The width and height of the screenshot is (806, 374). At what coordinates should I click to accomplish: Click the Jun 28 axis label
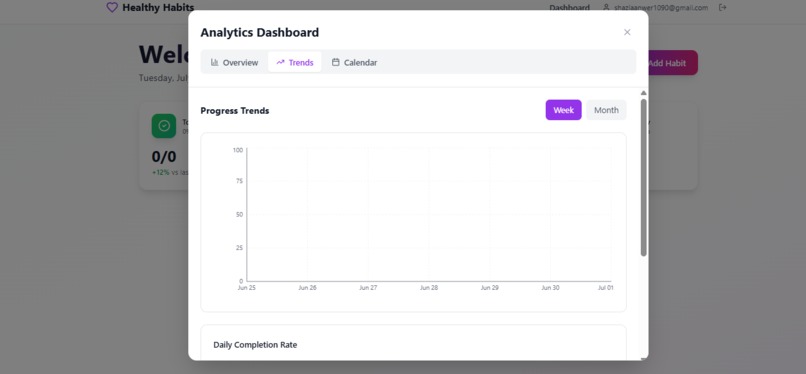[x=429, y=288]
